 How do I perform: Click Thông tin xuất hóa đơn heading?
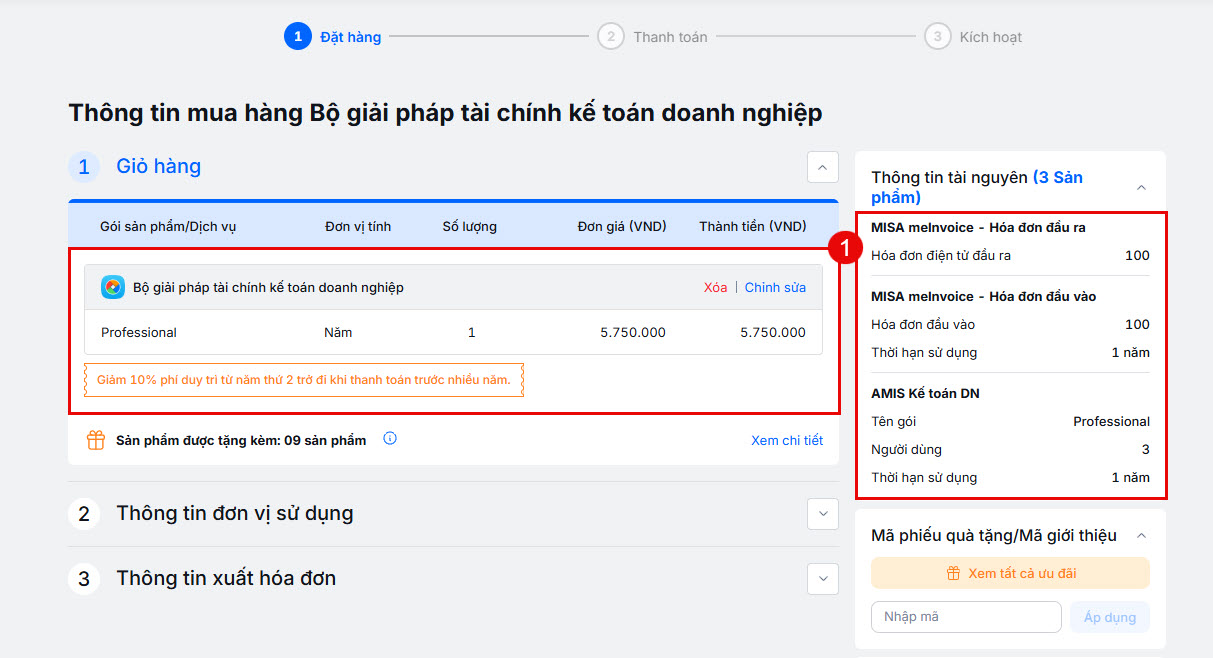coord(226,579)
